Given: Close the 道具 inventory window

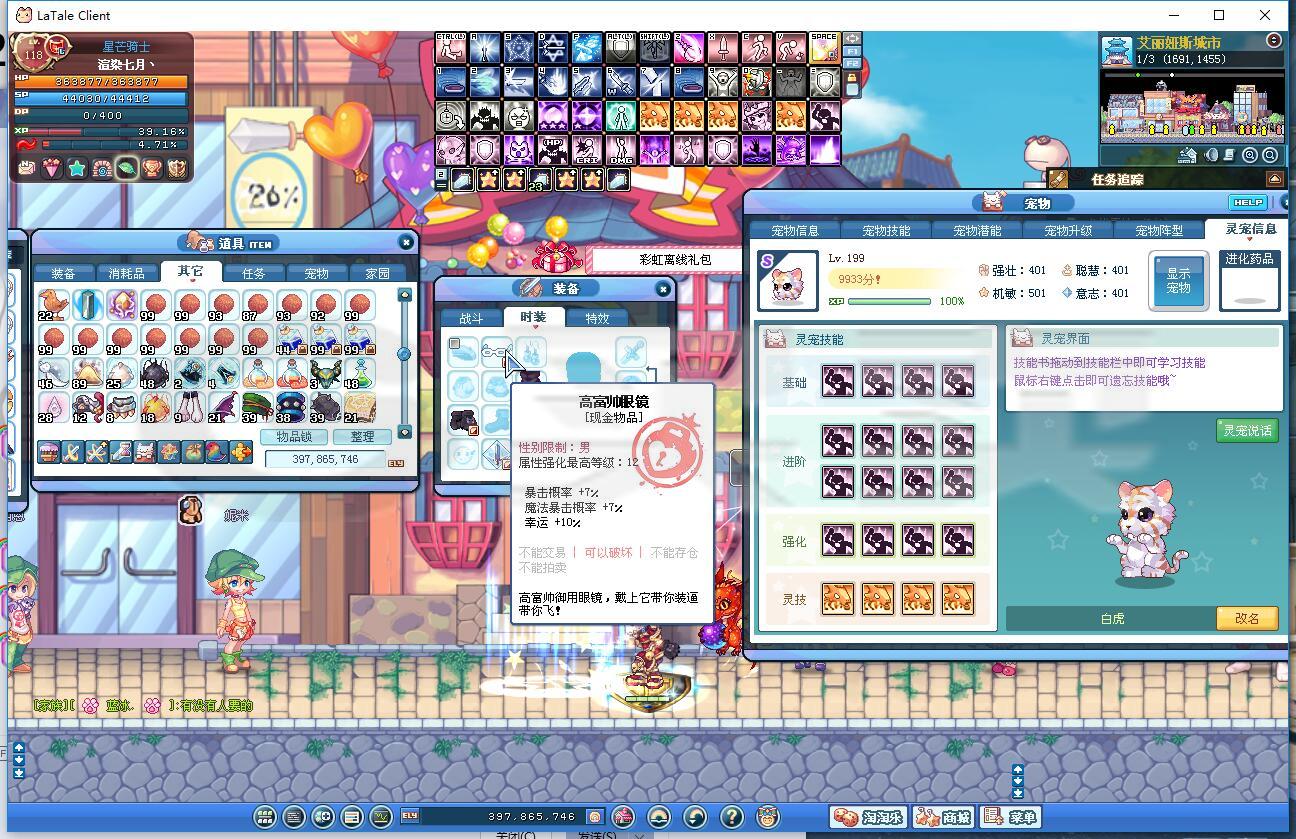Looking at the screenshot, I should [406, 242].
